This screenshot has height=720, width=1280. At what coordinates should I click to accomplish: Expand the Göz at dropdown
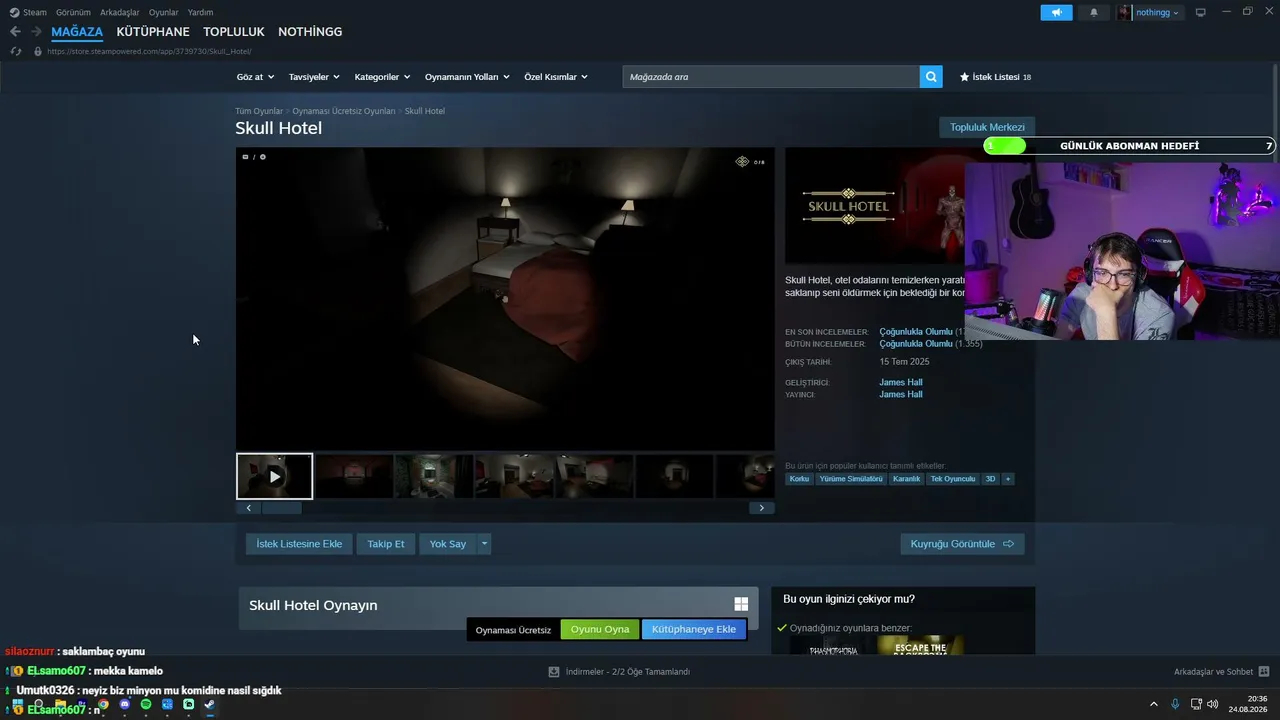click(x=254, y=77)
